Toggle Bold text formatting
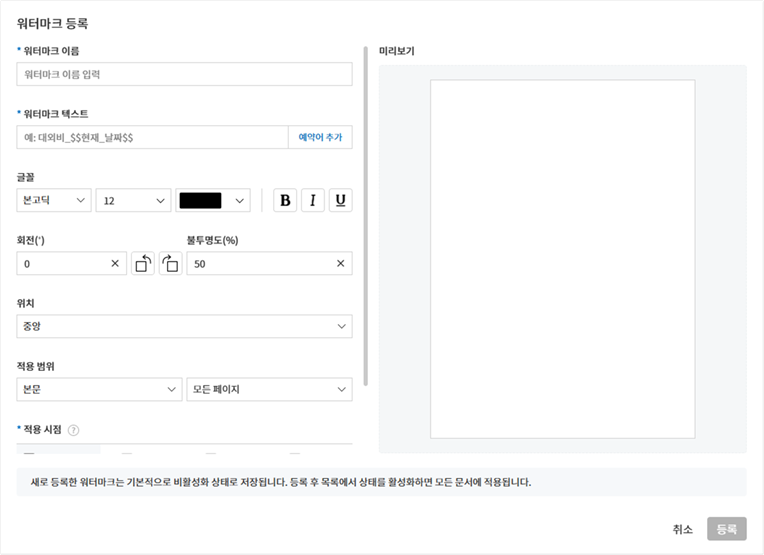The width and height of the screenshot is (764, 555). tap(286, 201)
